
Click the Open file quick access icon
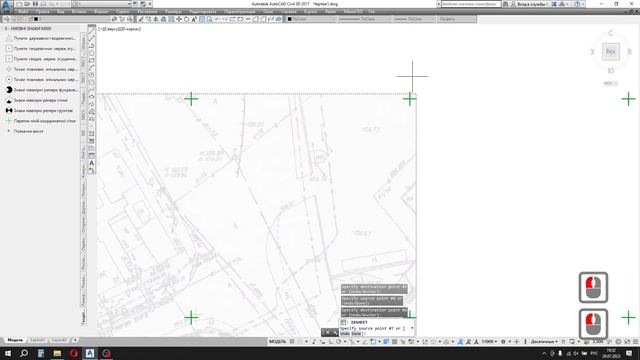click(x=27, y=4)
